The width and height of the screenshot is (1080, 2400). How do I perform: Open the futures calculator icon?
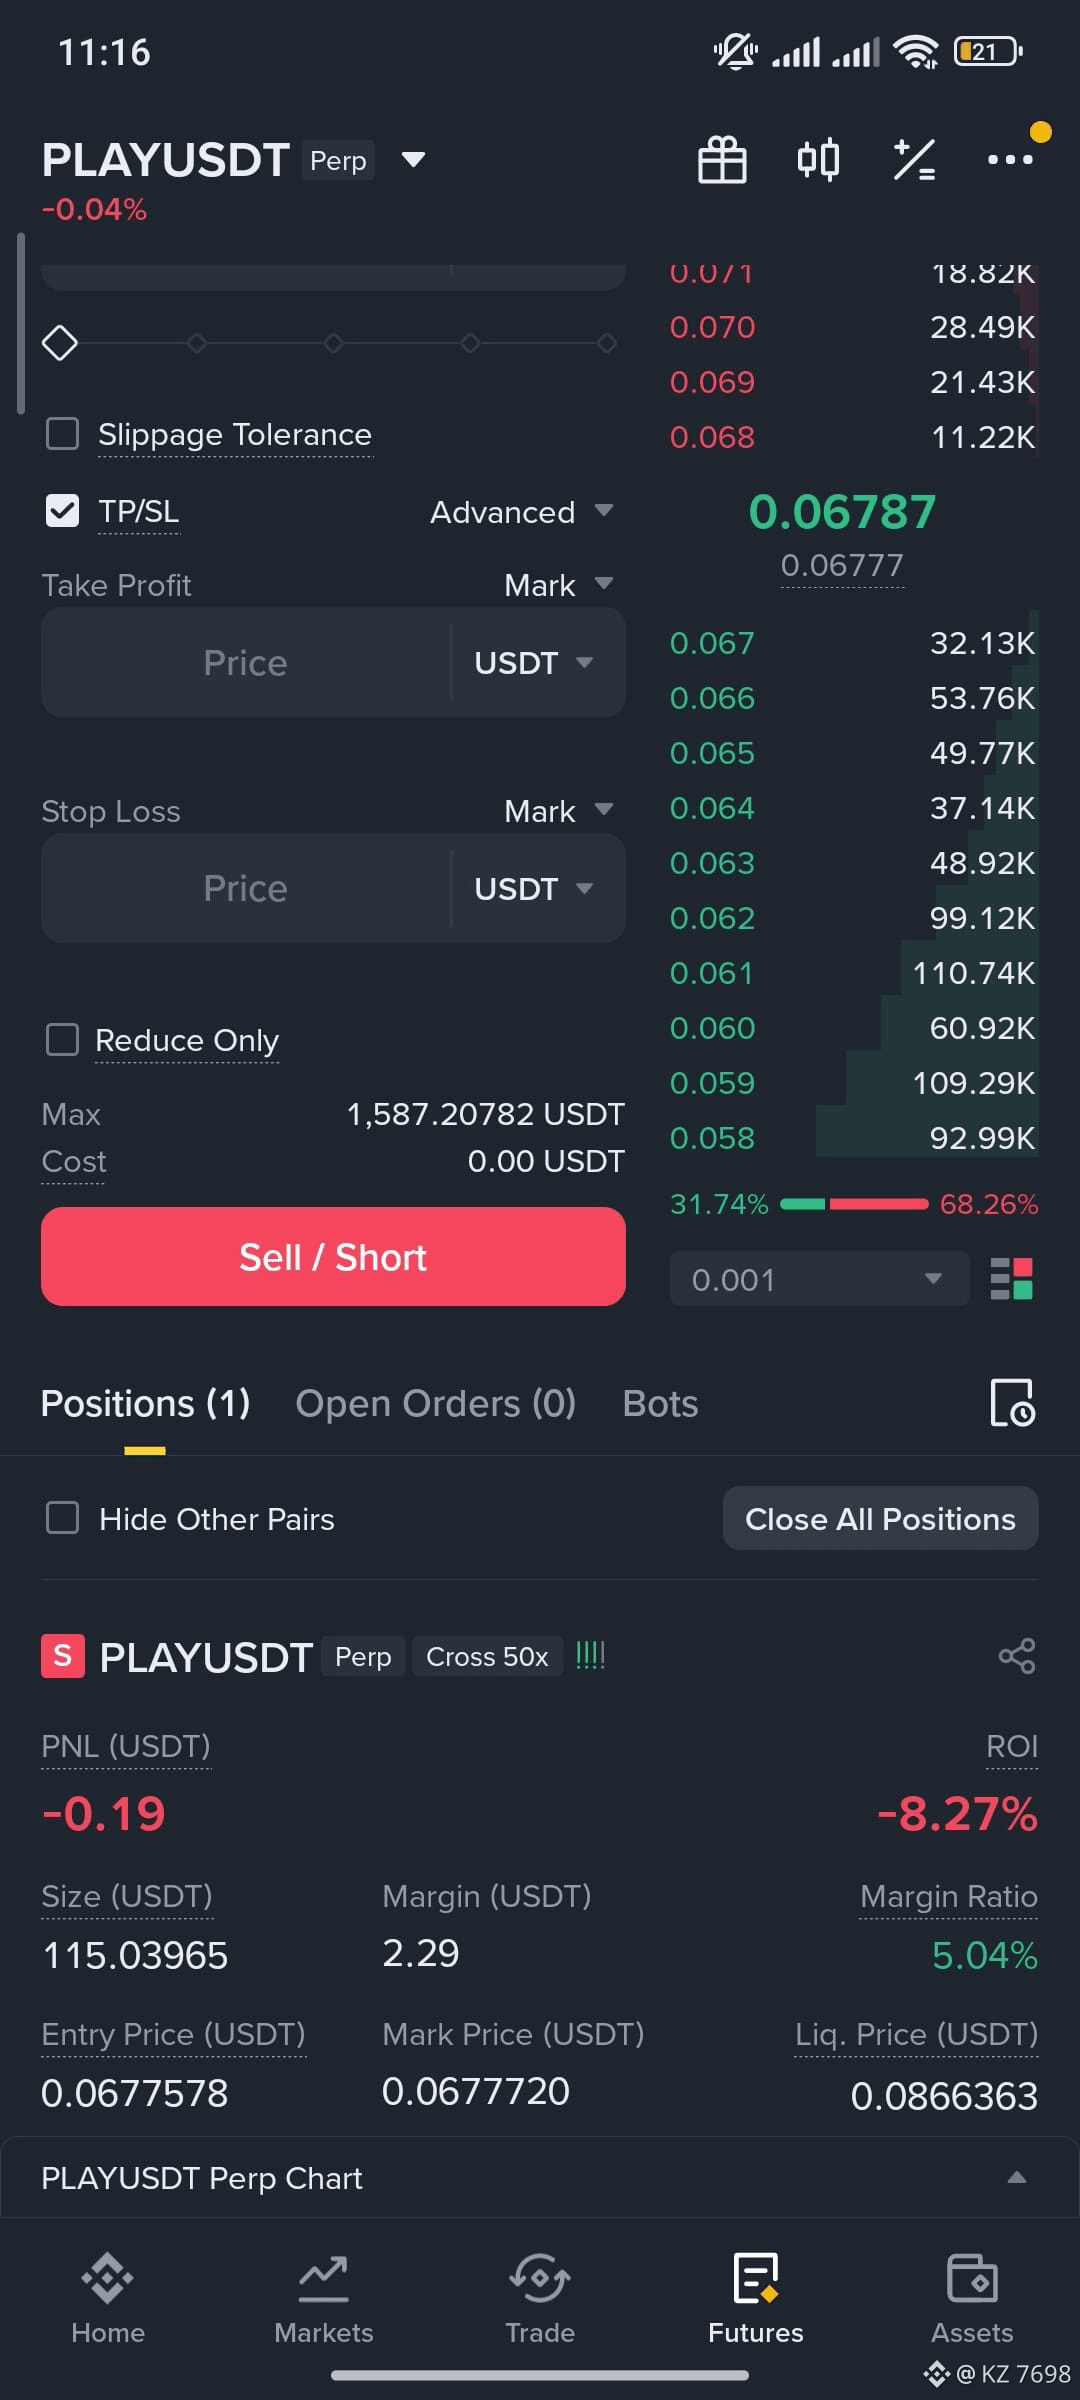point(914,160)
